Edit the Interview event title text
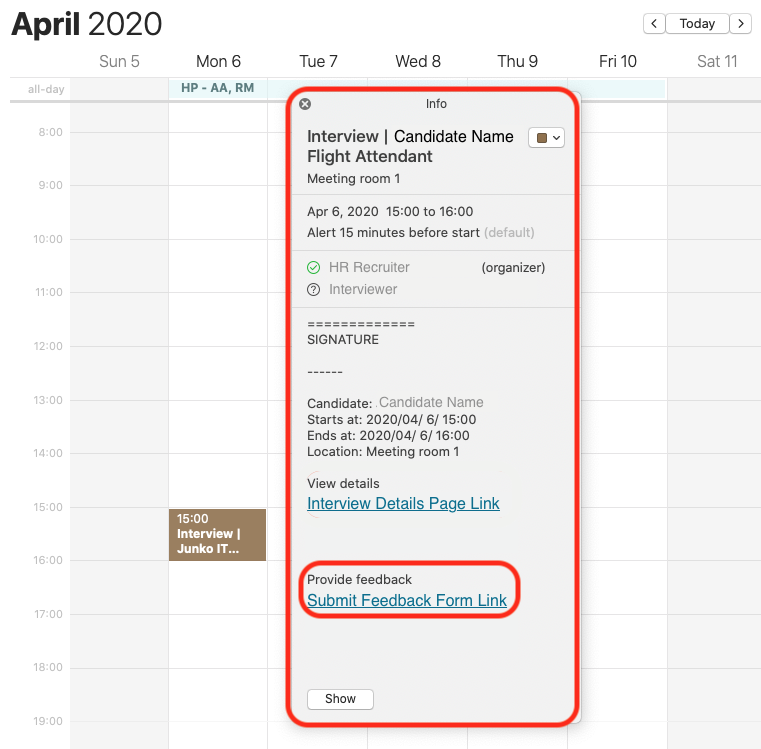 (x=410, y=146)
